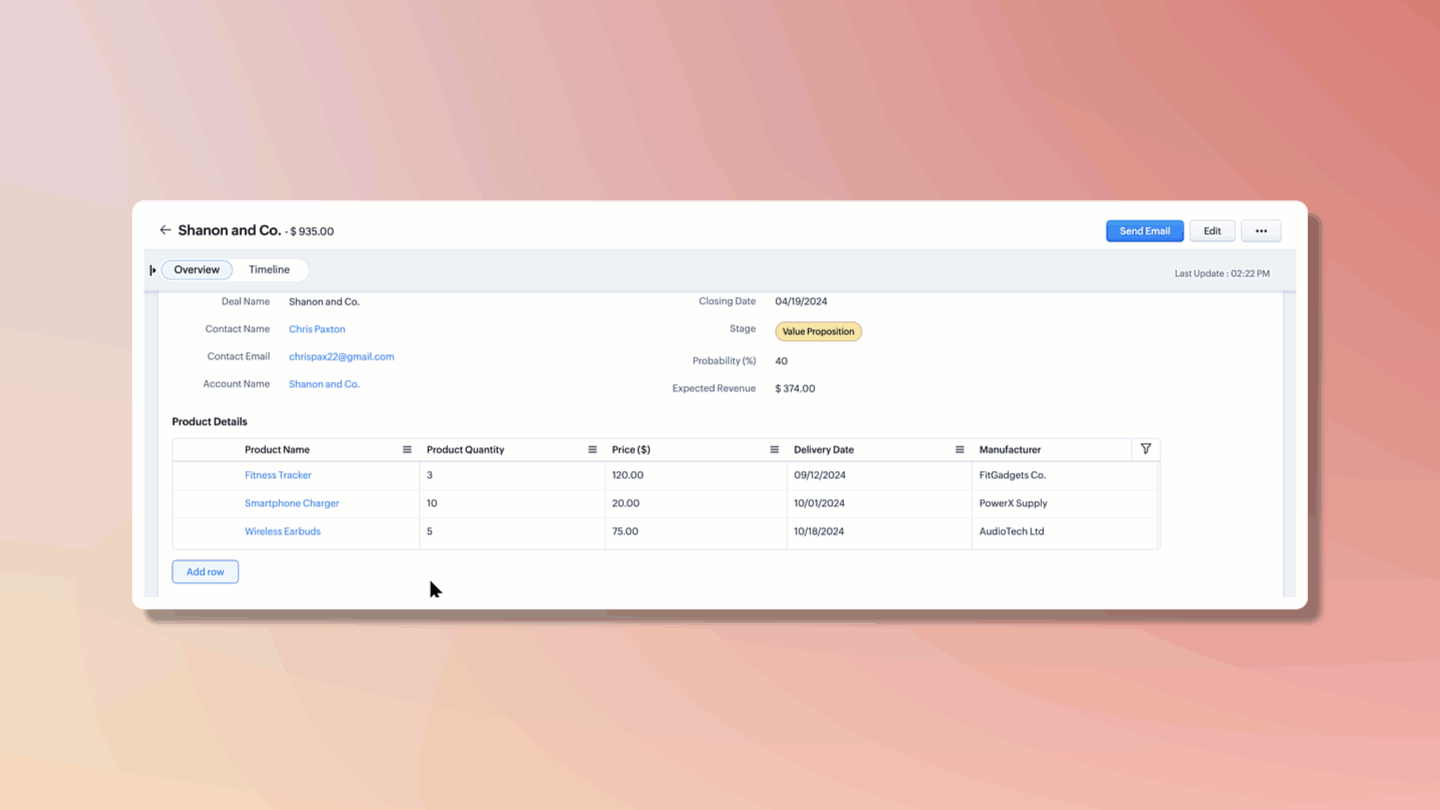The width and height of the screenshot is (1440, 810).
Task: Collapse the left sidebar panel toggle icon
Action: 152,270
